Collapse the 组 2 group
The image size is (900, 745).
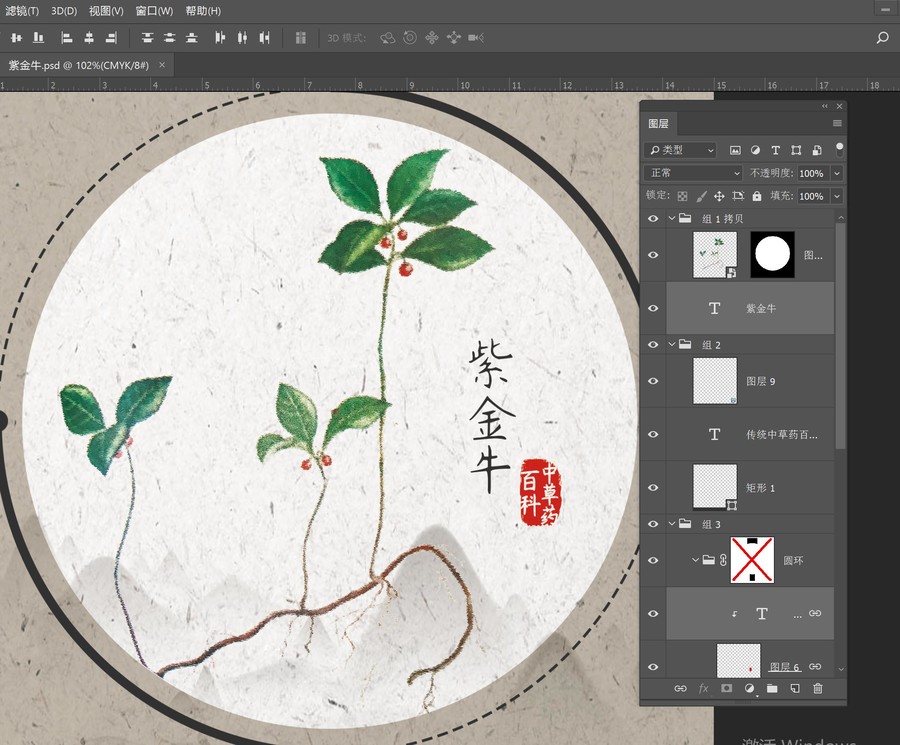[672, 344]
